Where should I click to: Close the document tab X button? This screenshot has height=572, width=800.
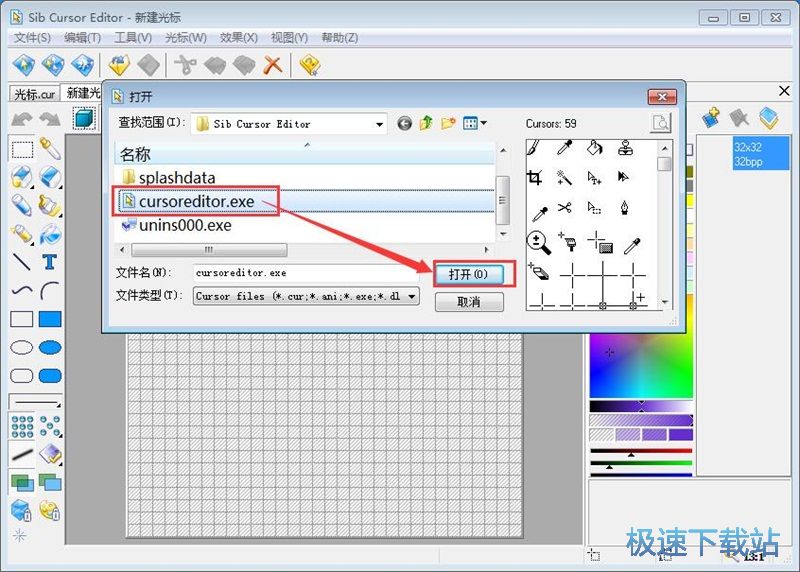click(x=784, y=91)
